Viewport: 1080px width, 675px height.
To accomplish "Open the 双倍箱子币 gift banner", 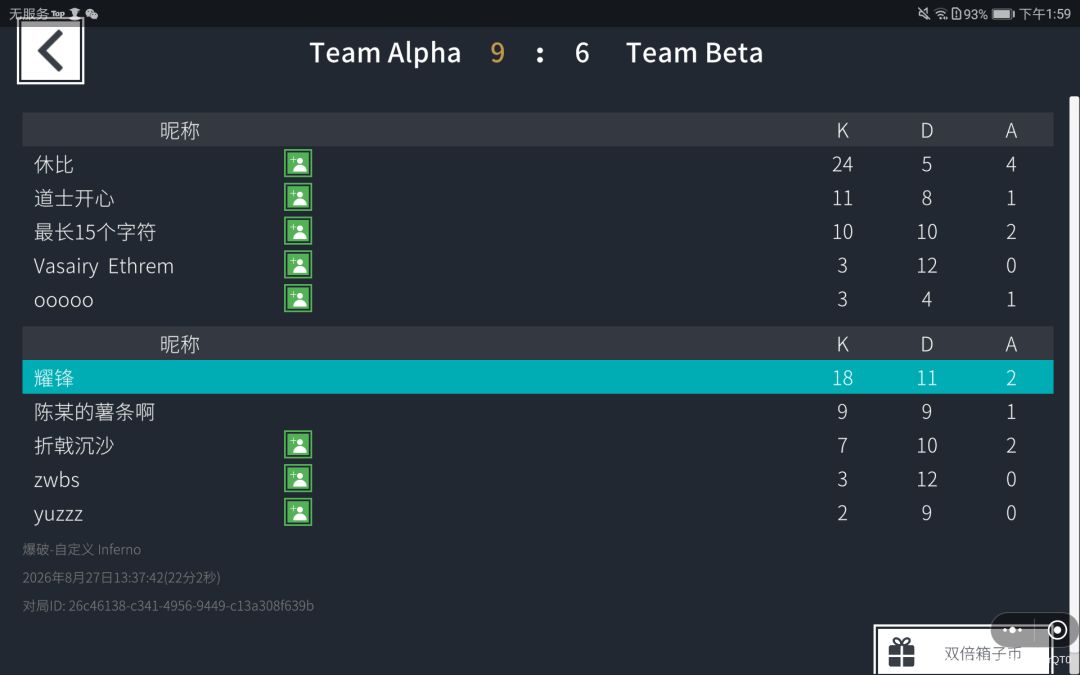I will point(964,650).
